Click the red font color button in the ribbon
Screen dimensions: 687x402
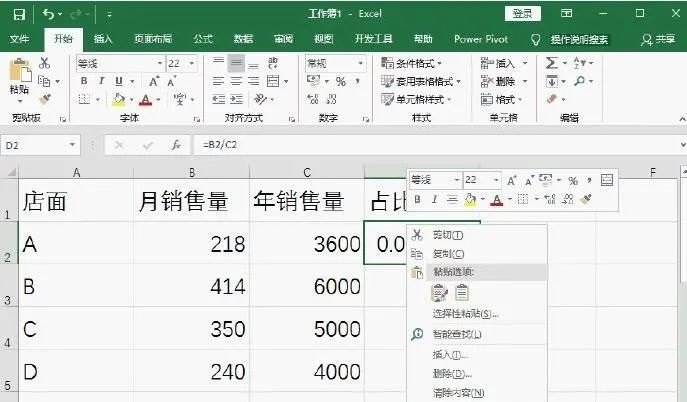click(x=146, y=100)
